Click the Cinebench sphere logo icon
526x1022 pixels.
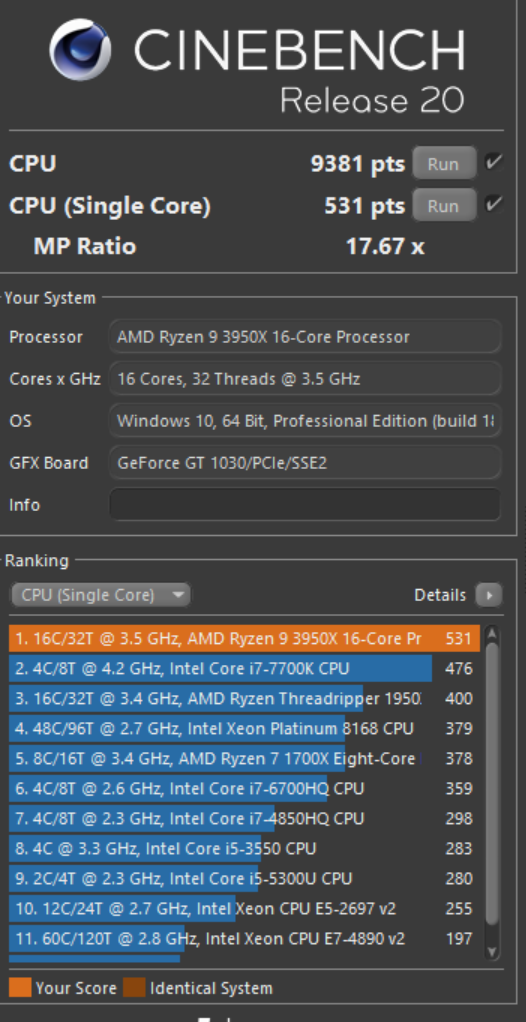80,50
